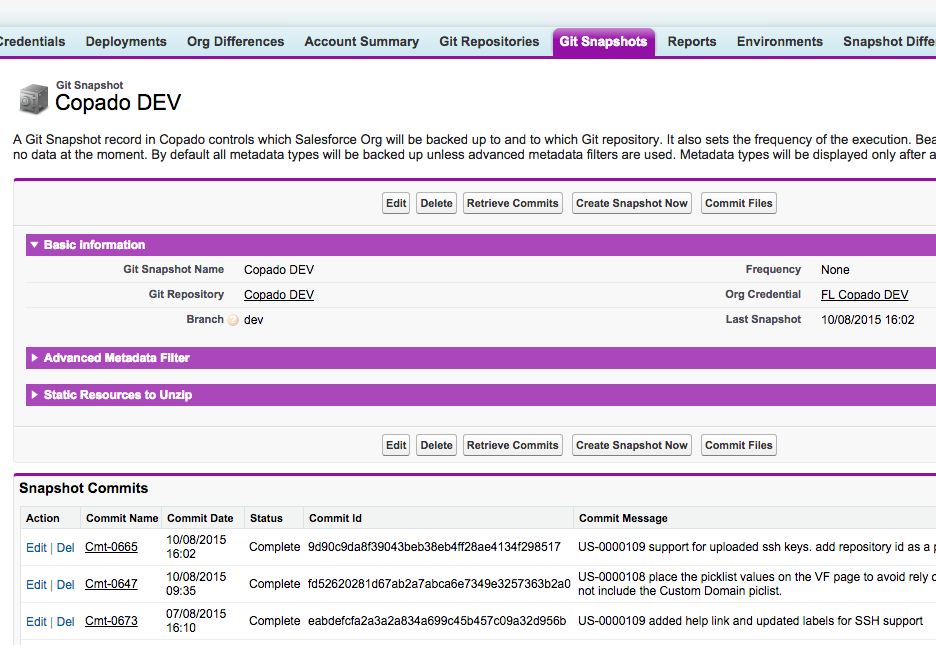This screenshot has width=936, height=645.
Task: Switch to the Deployments tab
Action: pyautogui.click(x=126, y=42)
